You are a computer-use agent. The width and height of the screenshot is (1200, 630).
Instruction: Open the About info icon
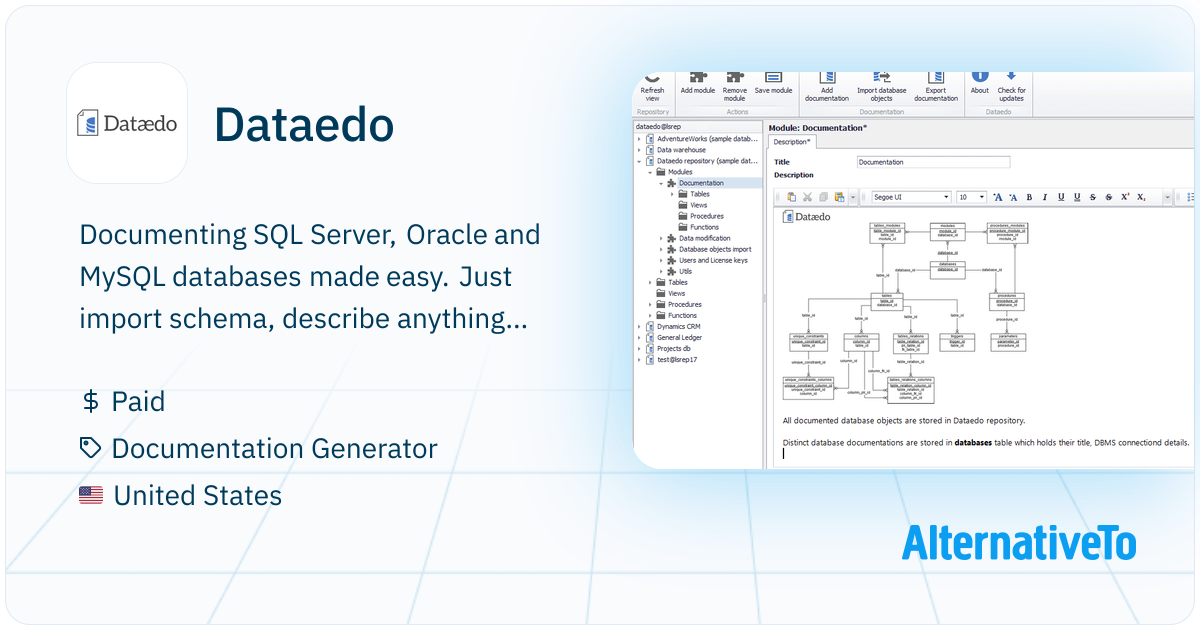[980, 76]
